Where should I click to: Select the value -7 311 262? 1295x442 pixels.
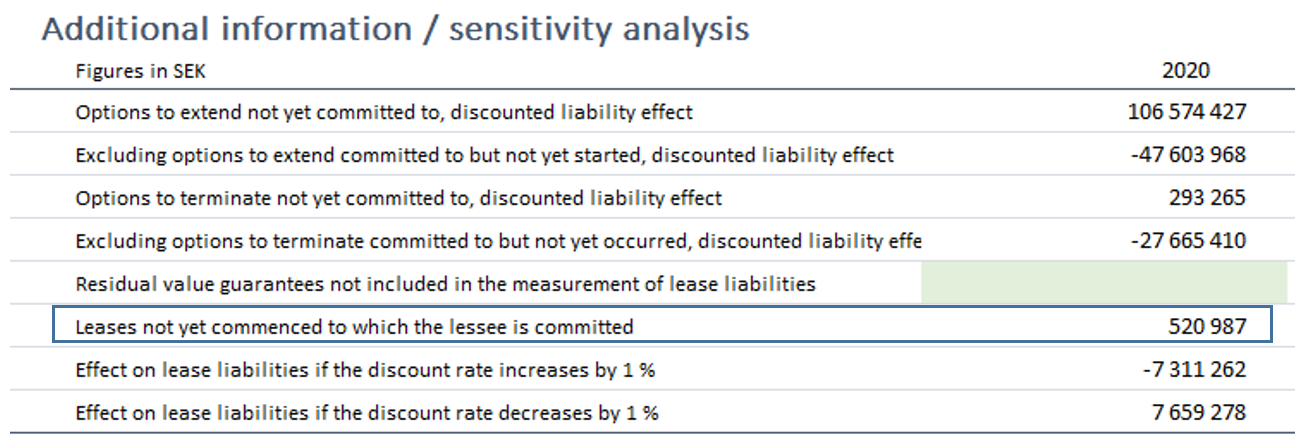coord(1194,369)
